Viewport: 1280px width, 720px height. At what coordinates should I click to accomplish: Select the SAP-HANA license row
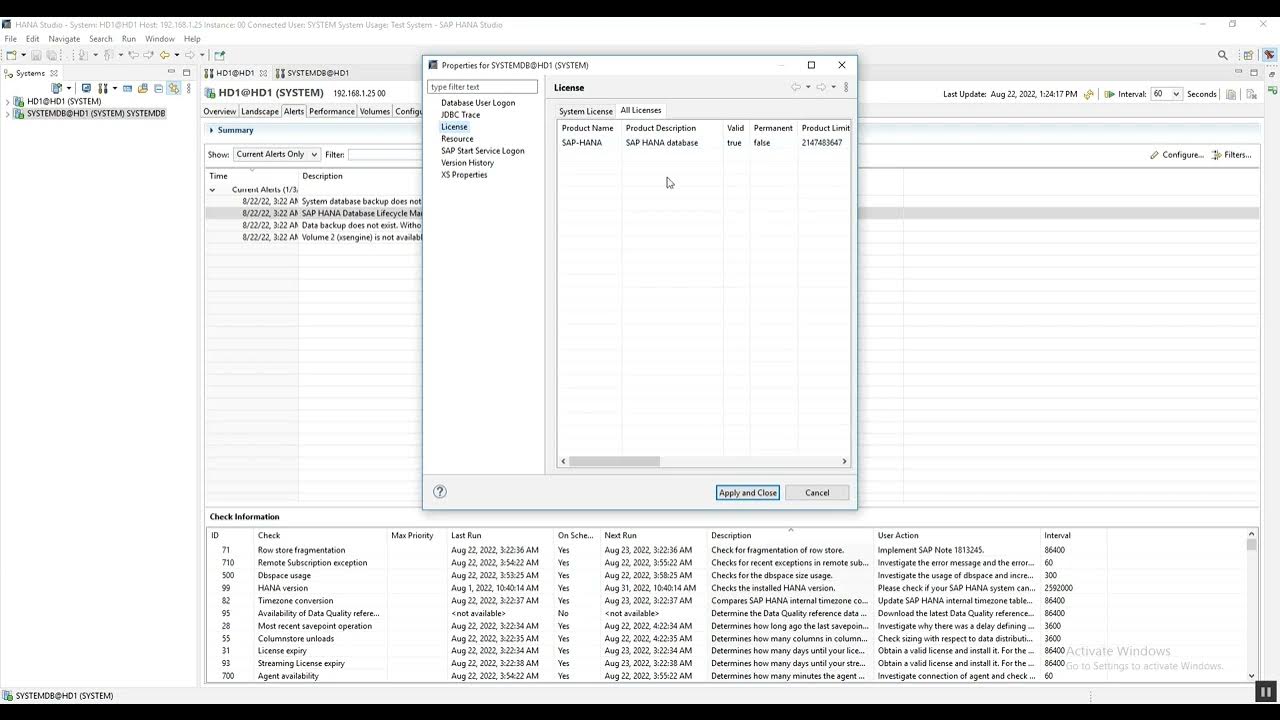coord(704,143)
